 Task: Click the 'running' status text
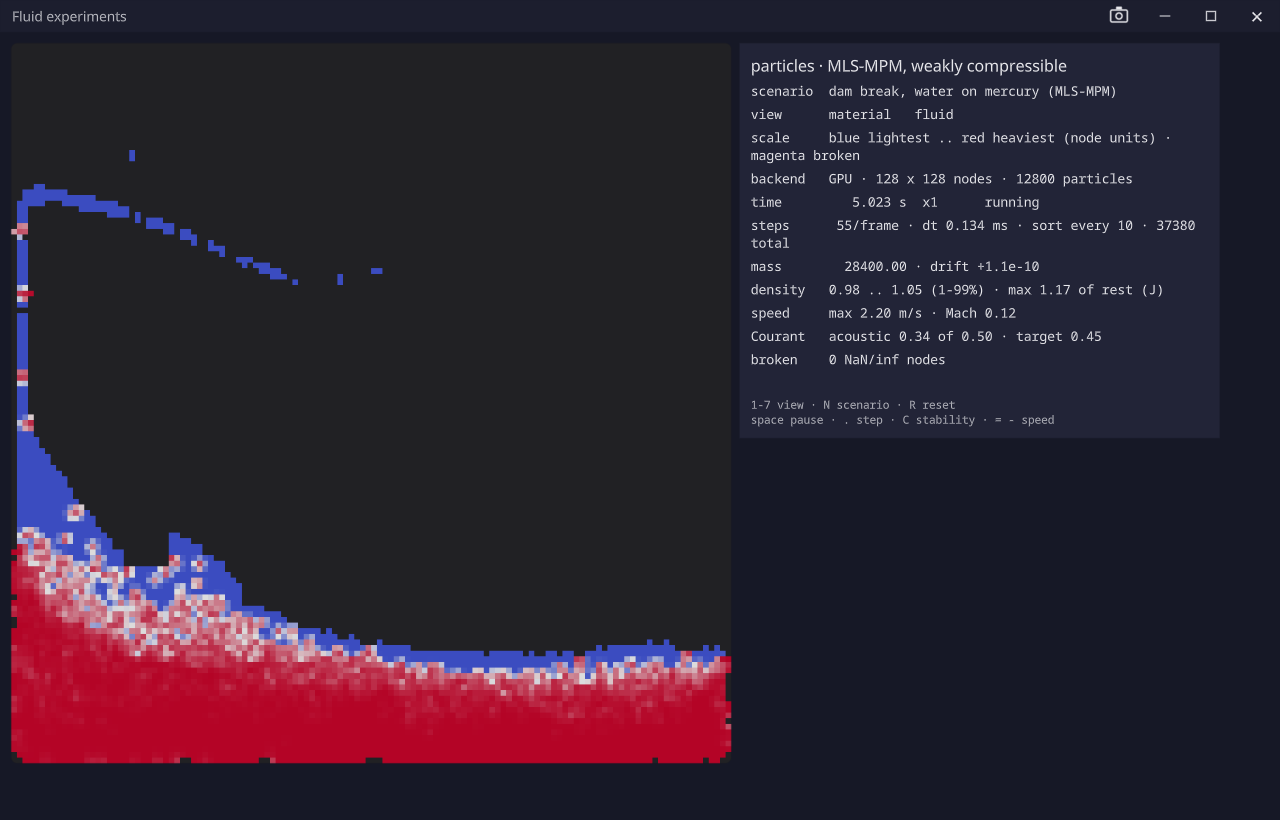click(x=1012, y=203)
